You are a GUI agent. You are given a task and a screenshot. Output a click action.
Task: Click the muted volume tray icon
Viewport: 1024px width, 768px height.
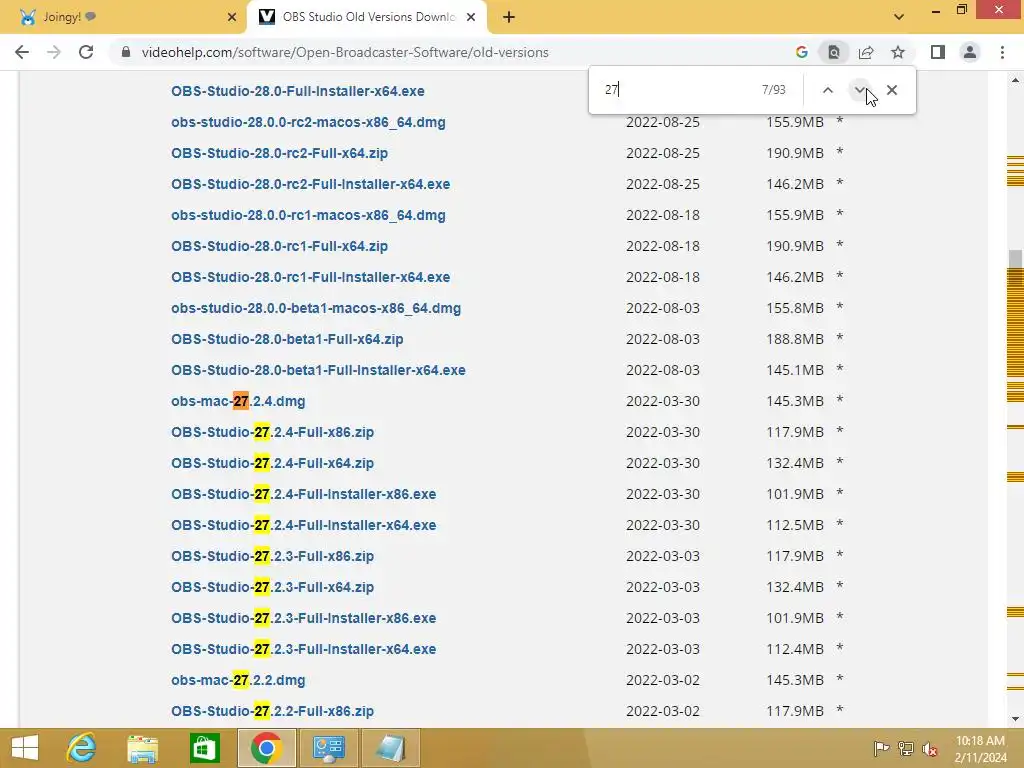(930, 748)
